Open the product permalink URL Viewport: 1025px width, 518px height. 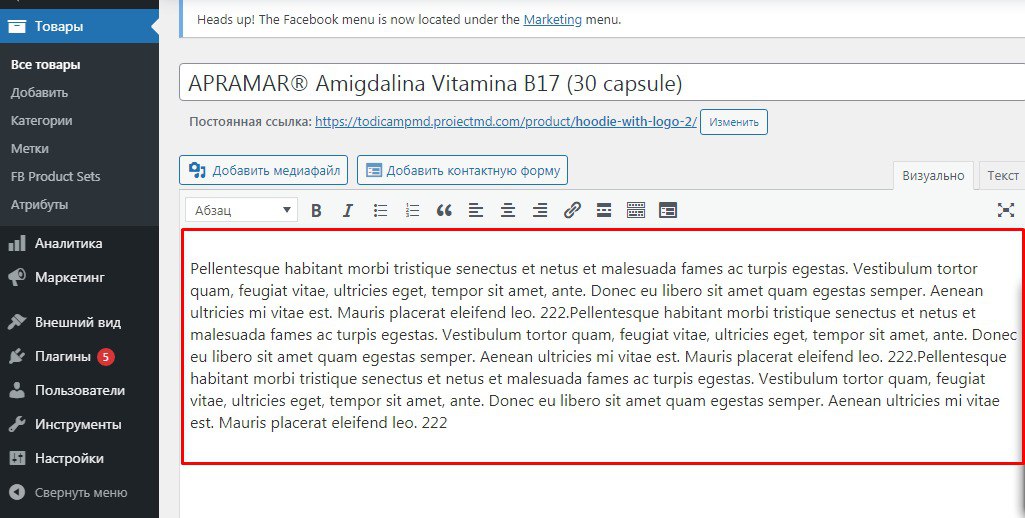tap(506, 122)
